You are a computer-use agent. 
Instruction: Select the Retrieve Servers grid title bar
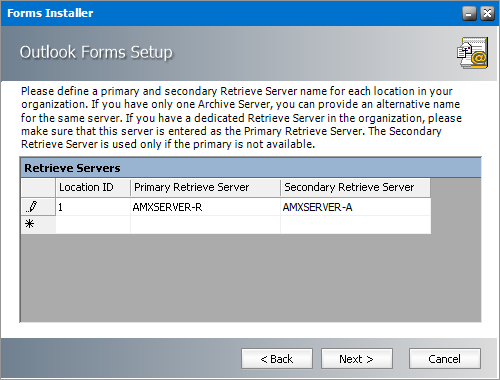[x=251, y=168]
